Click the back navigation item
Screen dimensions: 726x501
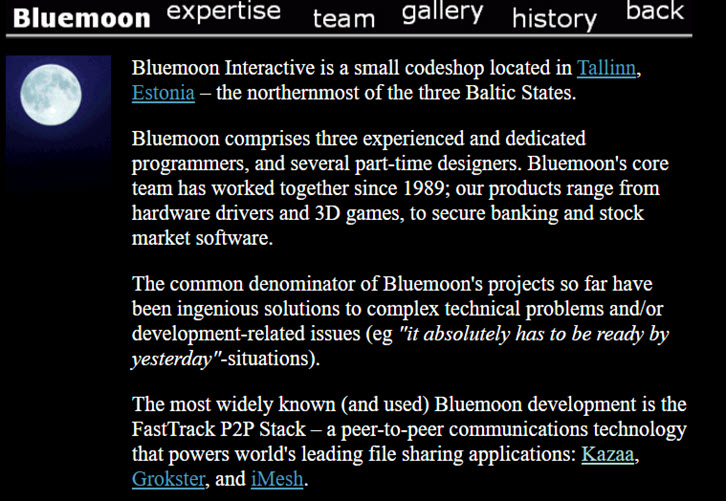click(655, 11)
